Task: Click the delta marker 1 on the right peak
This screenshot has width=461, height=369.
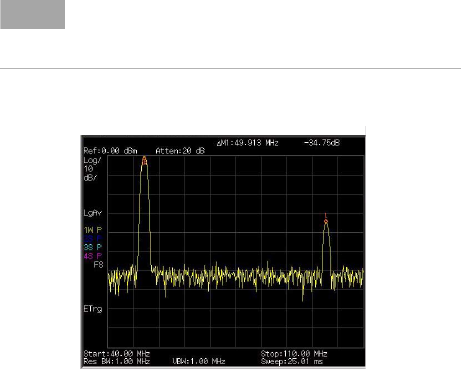Action: pos(326,219)
